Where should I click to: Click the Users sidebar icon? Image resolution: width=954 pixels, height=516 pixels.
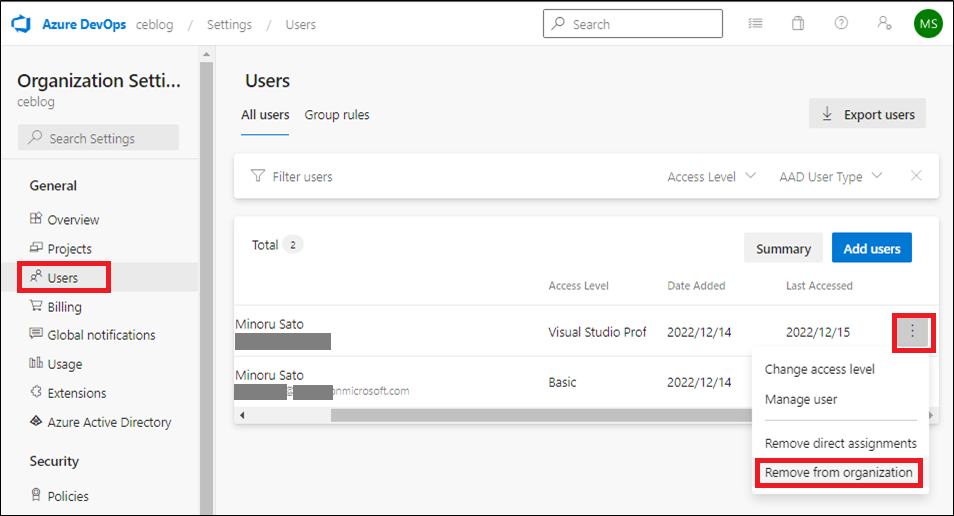(x=36, y=277)
